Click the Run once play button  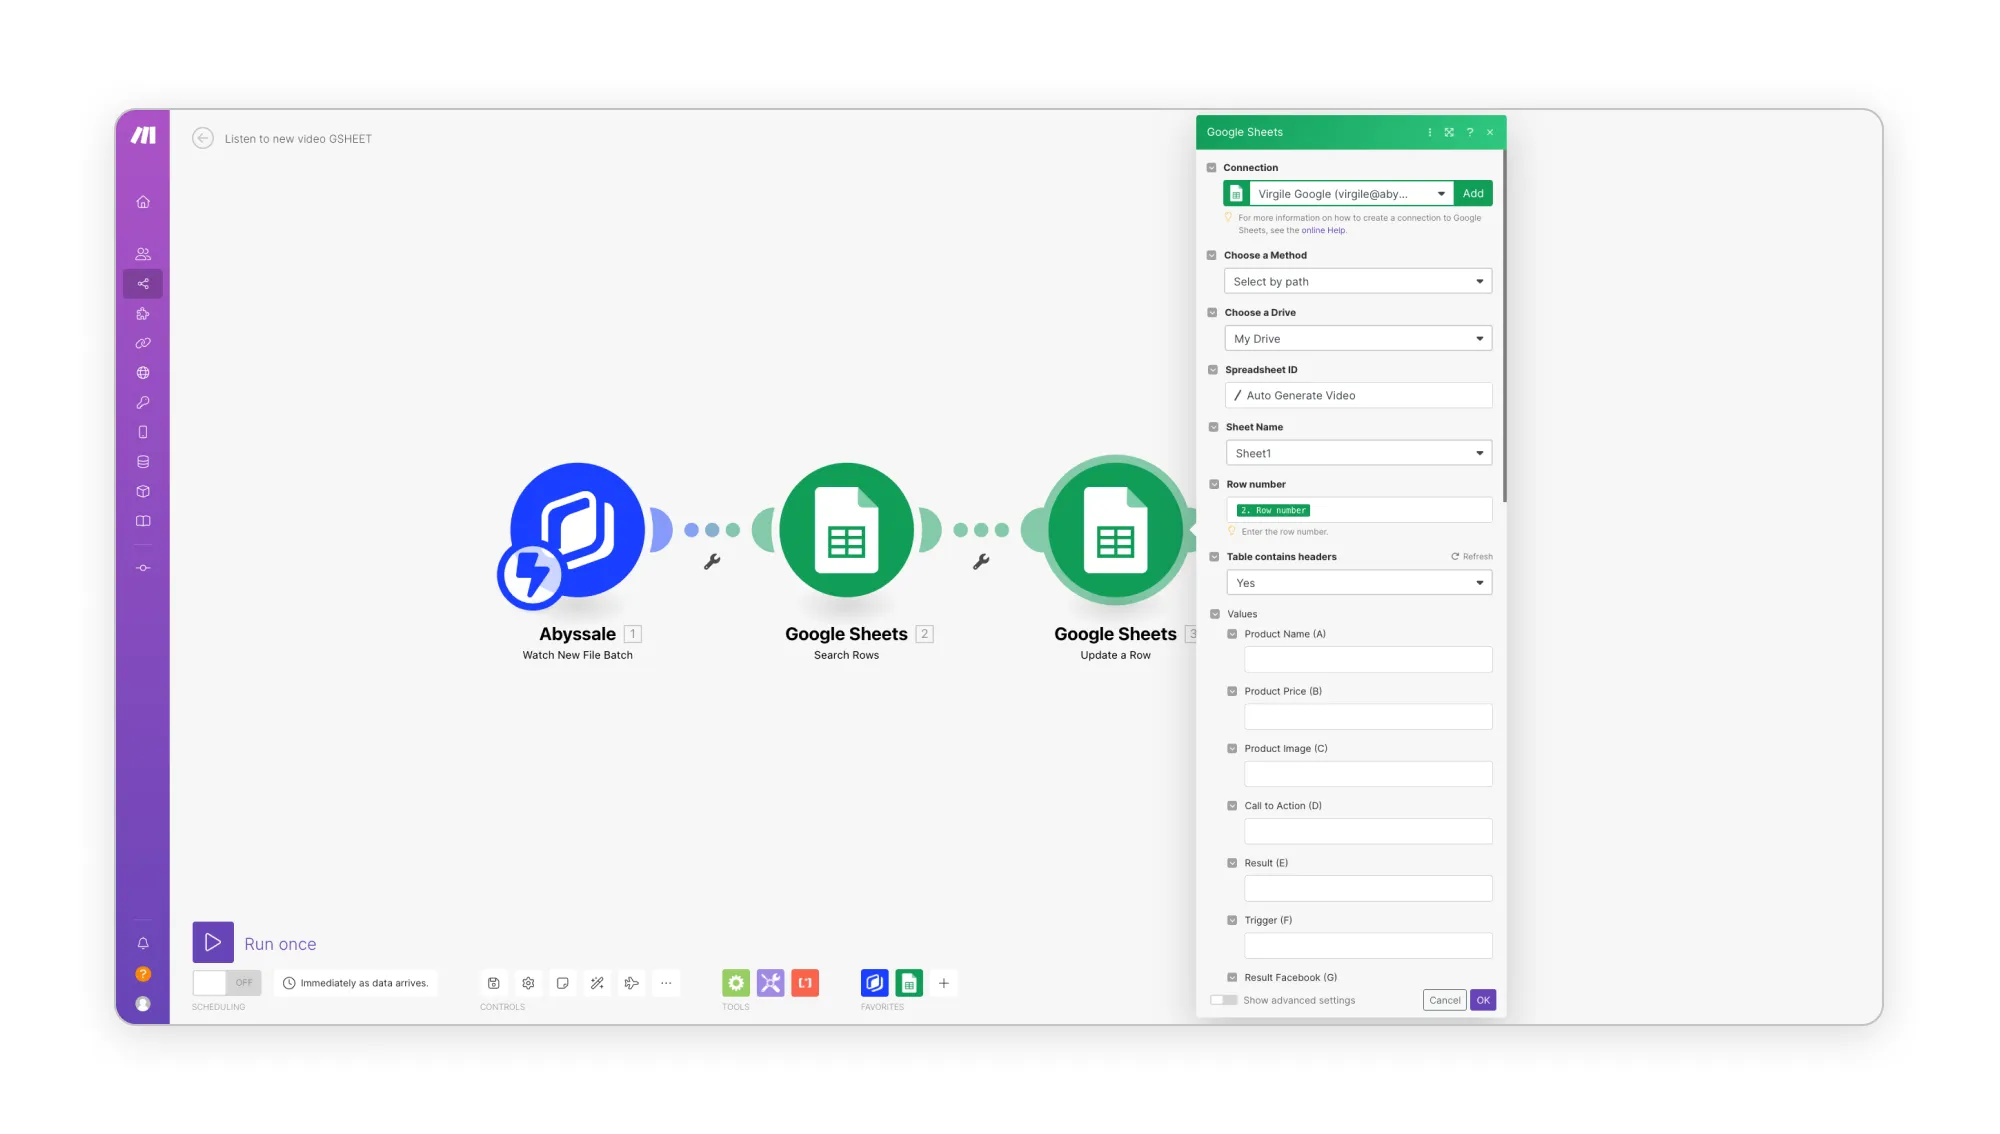point(213,942)
